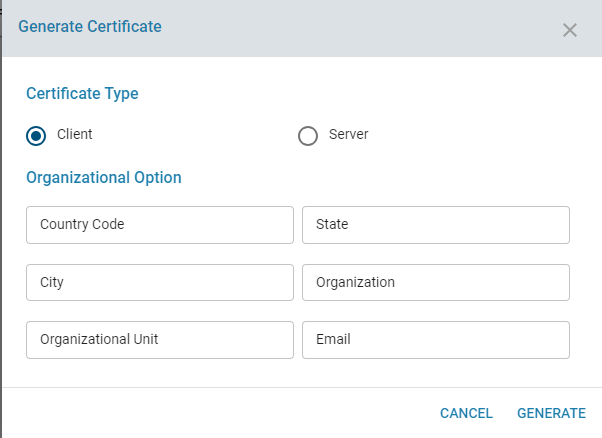Close the Generate Certificate dialog

pos(570,30)
